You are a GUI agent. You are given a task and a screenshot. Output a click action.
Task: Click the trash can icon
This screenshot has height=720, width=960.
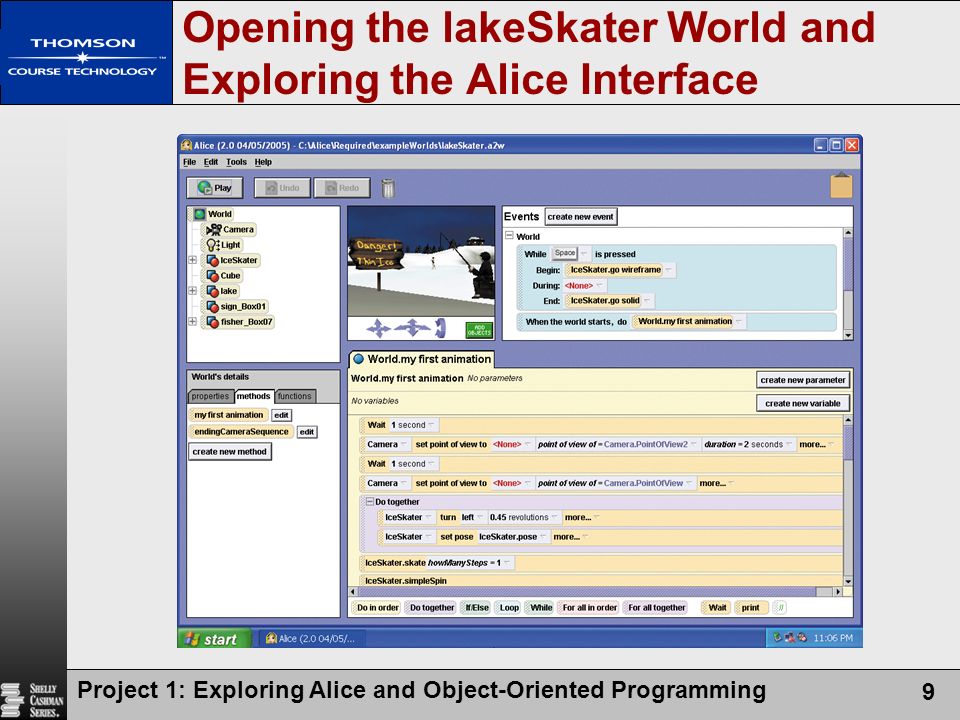tap(388, 188)
